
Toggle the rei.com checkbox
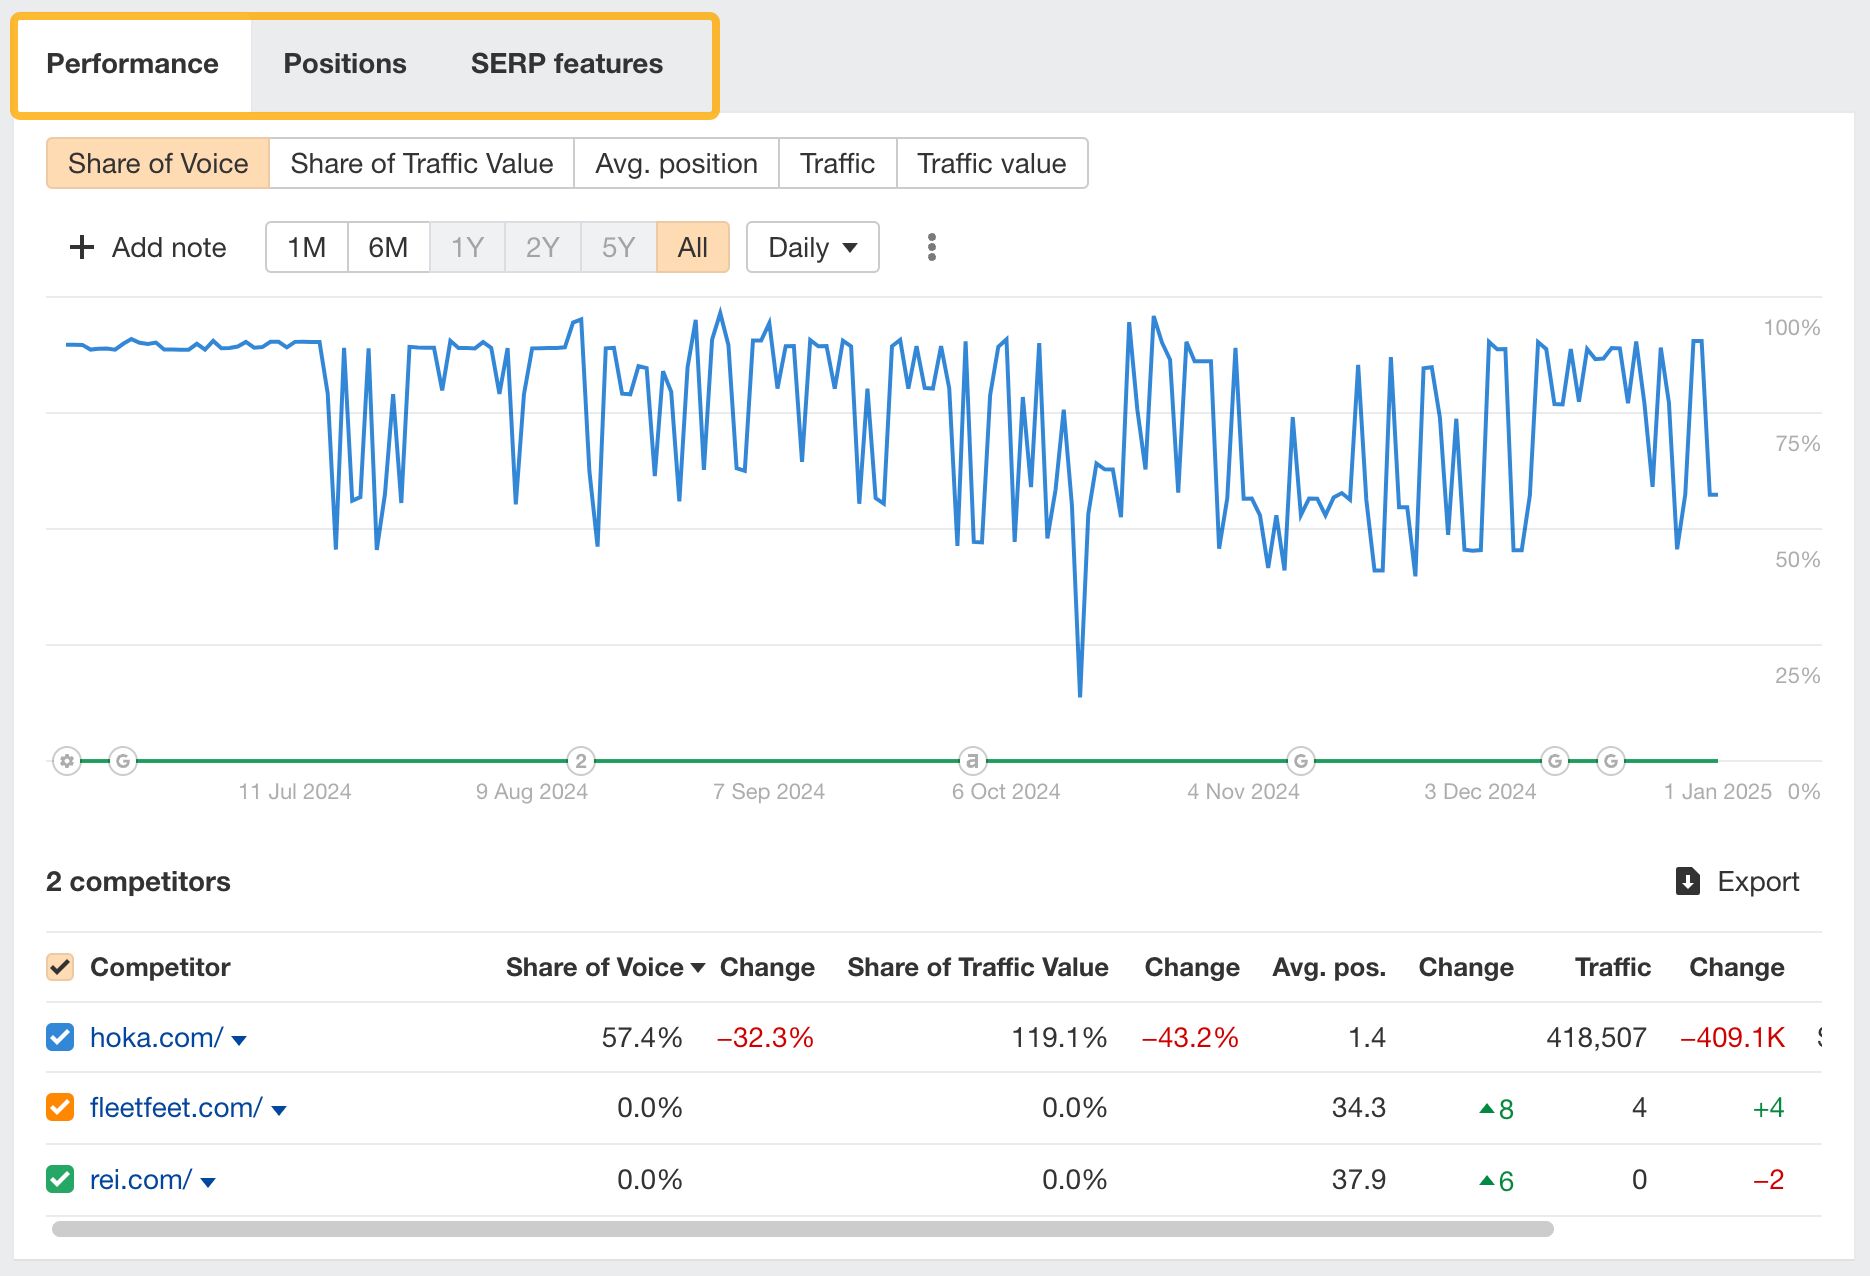click(x=60, y=1179)
